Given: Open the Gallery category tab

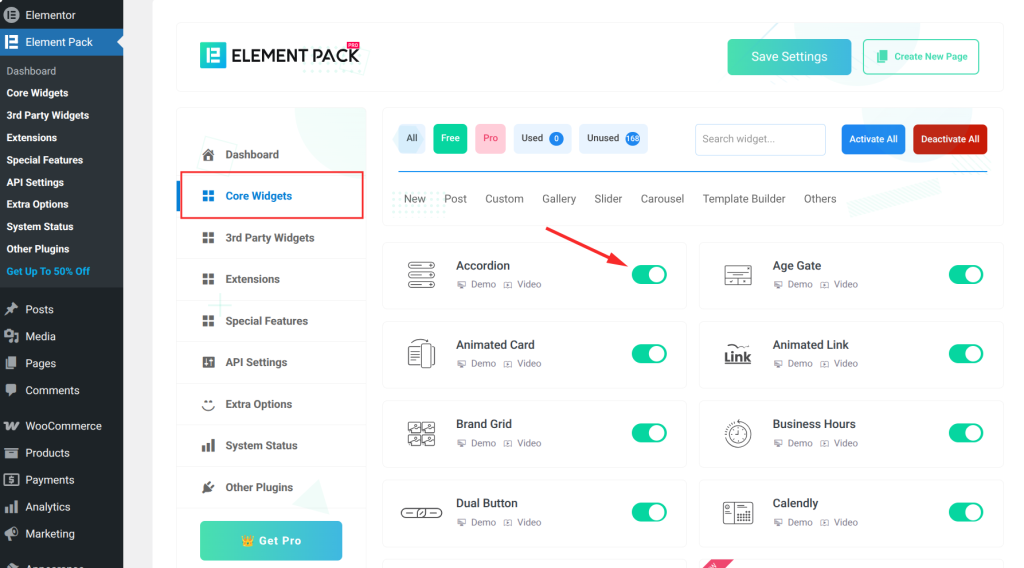Looking at the screenshot, I should (x=559, y=198).
